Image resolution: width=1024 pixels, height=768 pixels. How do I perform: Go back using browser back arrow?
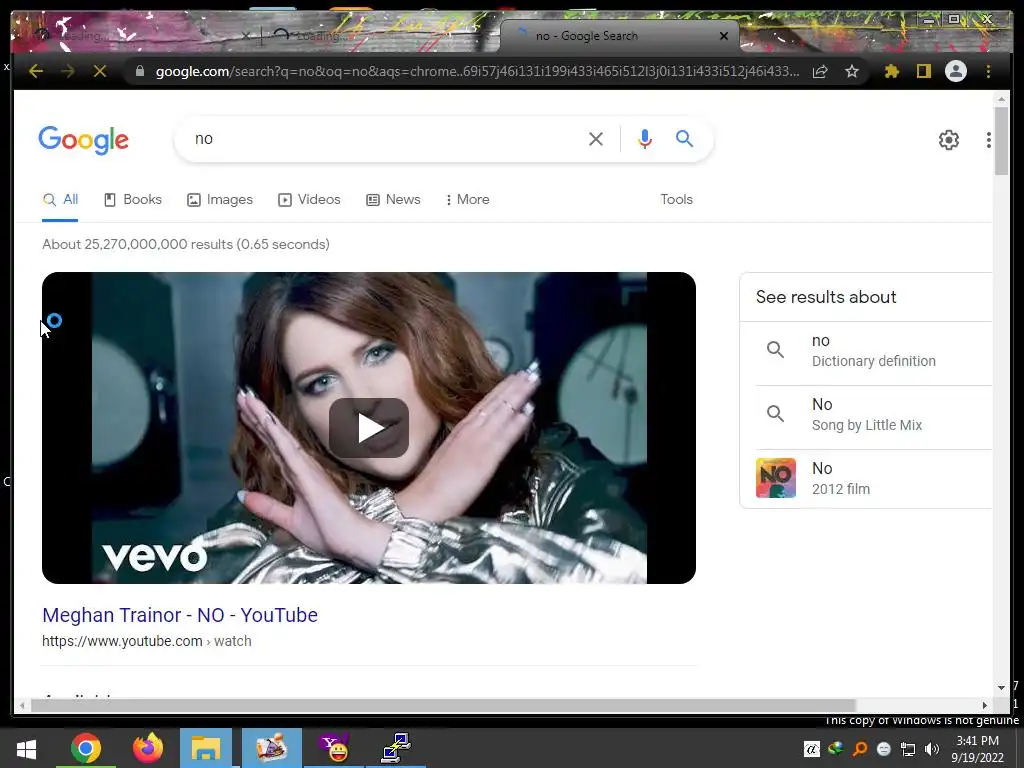tap(36, 71)
